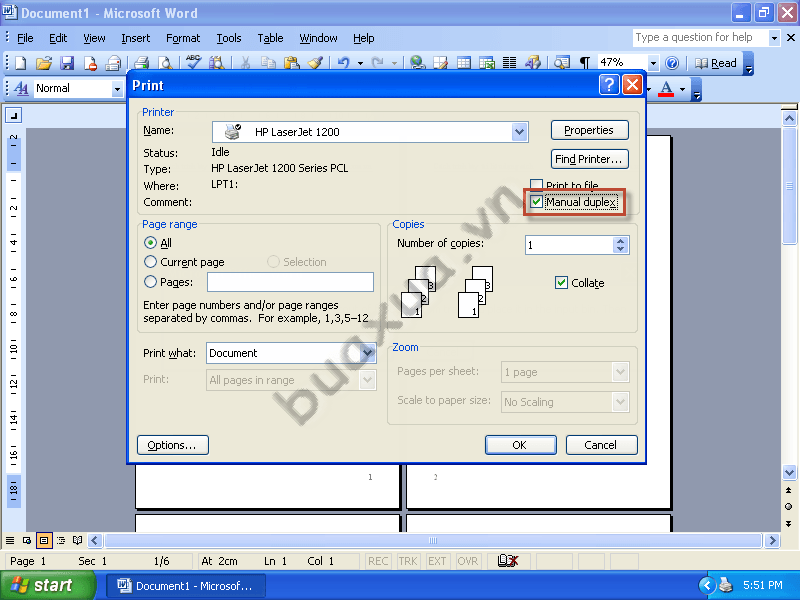The image size is (800, 600).
Task: Click the Drawing toolbar icon
Action: 533,63
